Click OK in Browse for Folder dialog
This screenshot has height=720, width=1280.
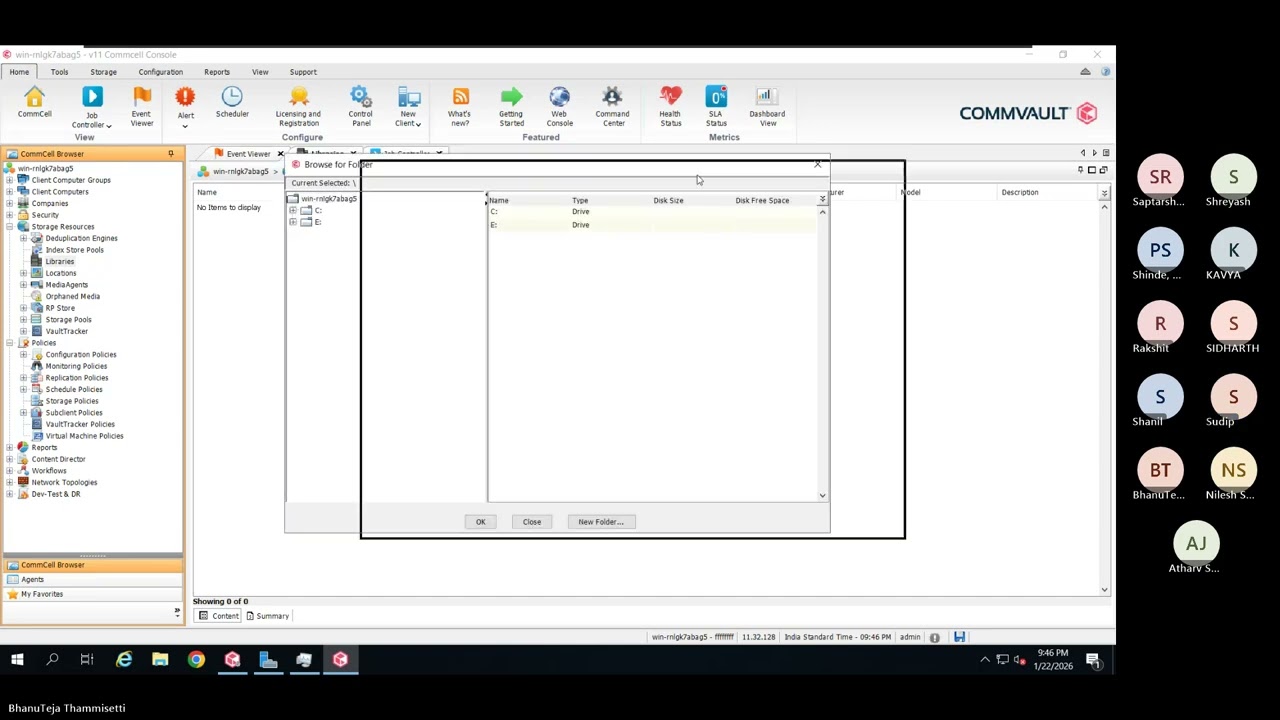click(x=480, y=522)
